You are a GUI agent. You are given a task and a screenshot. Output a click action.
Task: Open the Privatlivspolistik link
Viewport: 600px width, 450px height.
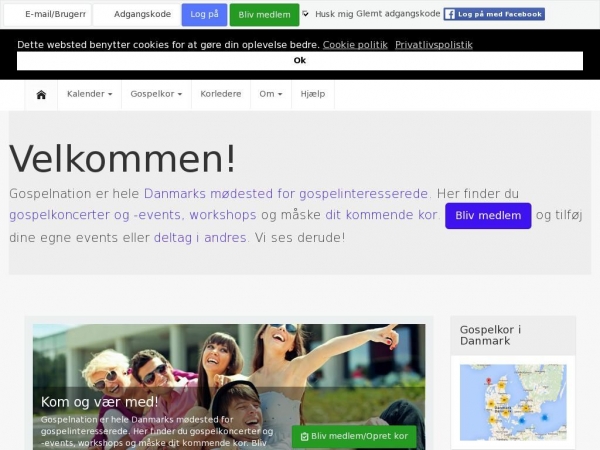(434, 45)
